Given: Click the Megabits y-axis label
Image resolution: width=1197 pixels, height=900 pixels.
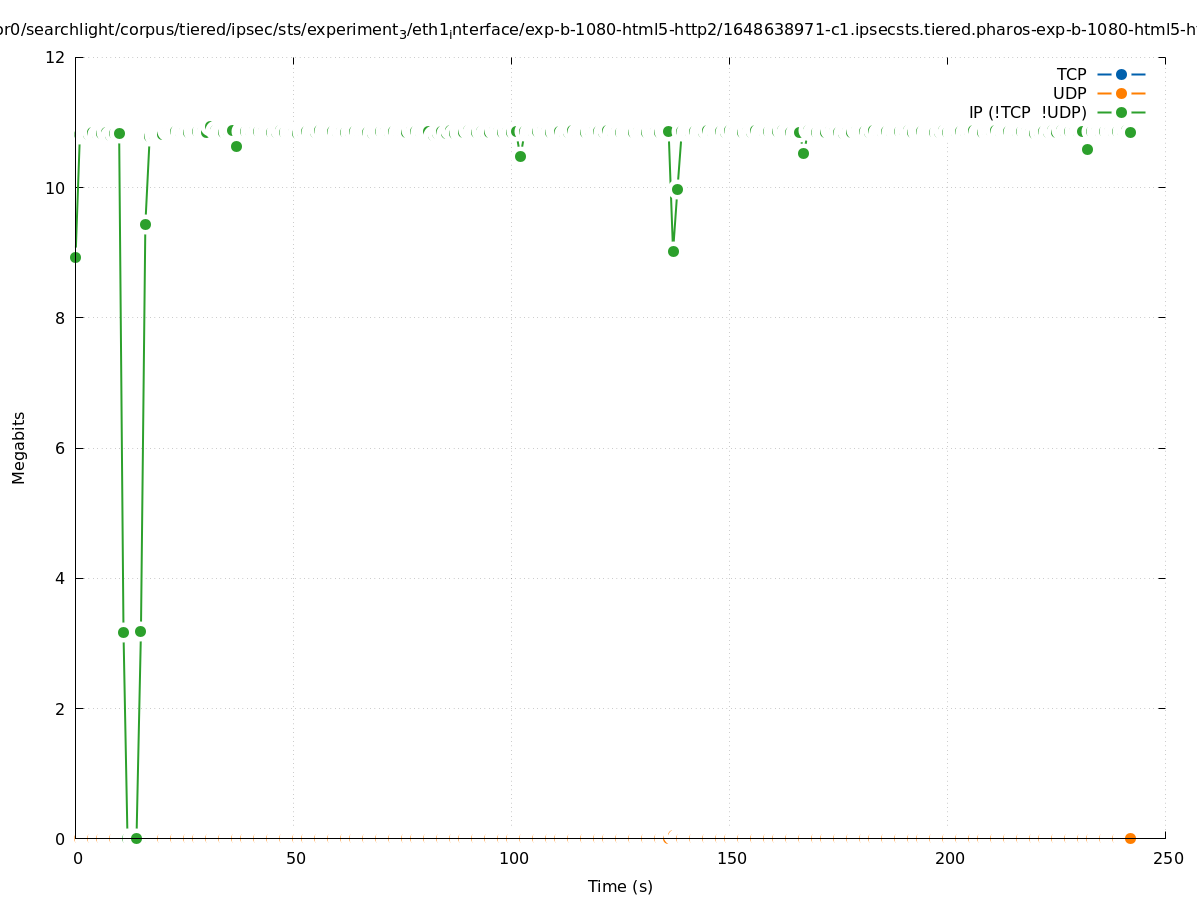Looking at the screenshot, I should coord(19,447).
